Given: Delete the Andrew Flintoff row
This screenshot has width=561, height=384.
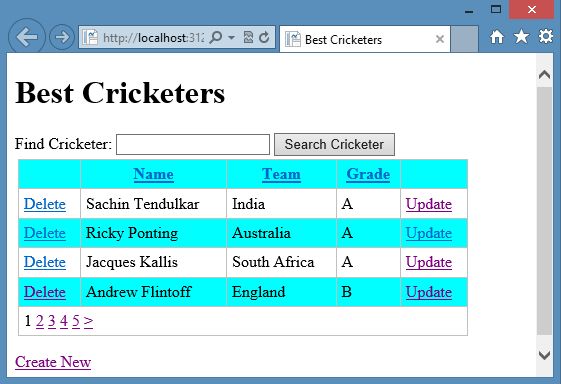Looking at the screenshot, I should click(45, 292).
